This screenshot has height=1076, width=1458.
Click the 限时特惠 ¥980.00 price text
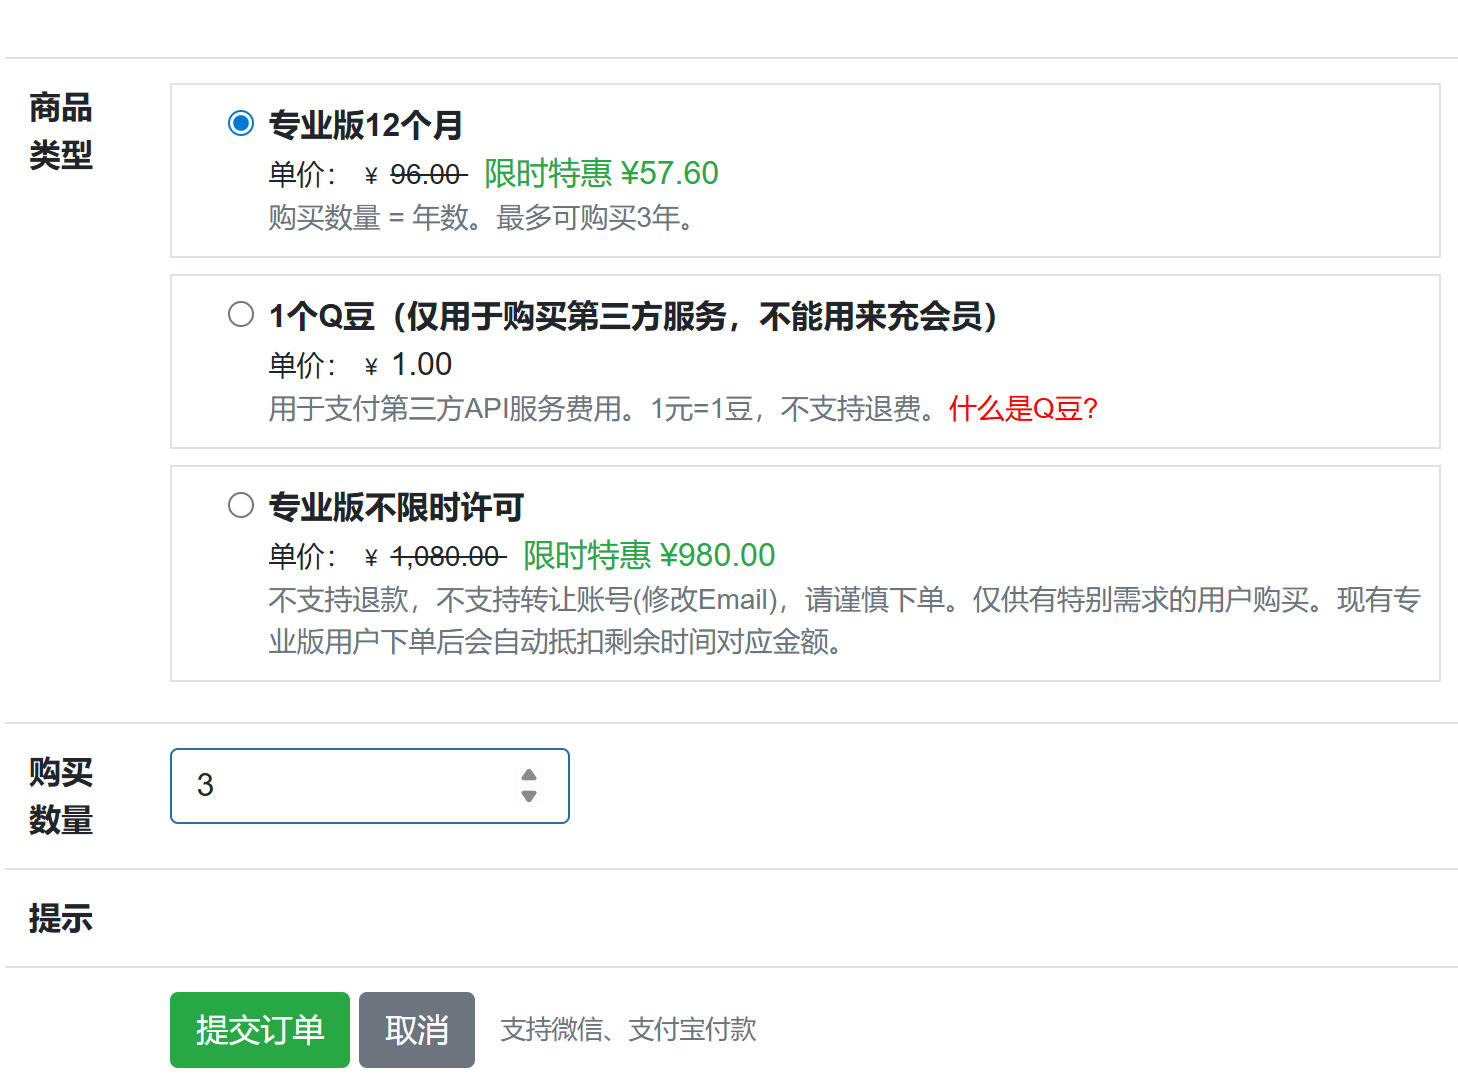(x=649, y=555)
